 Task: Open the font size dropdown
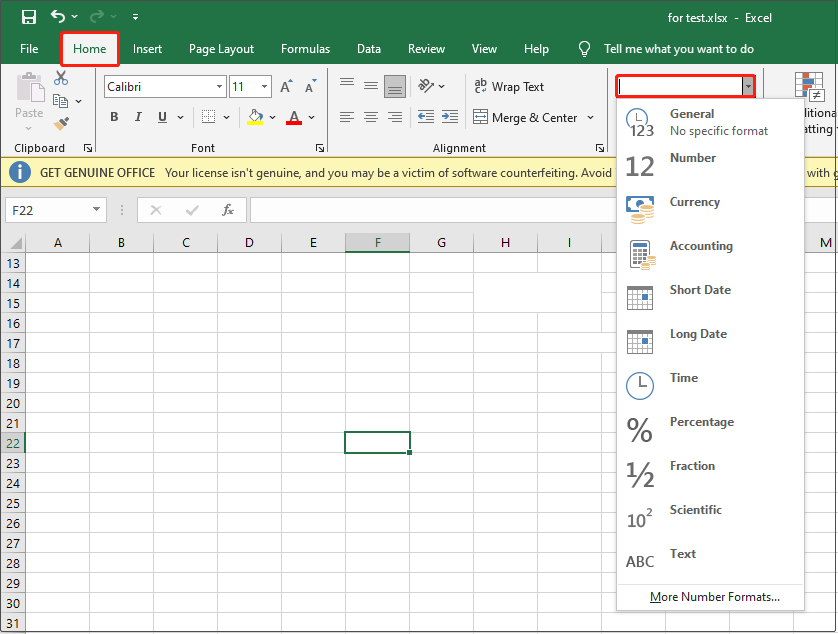[x=266, y=86]
